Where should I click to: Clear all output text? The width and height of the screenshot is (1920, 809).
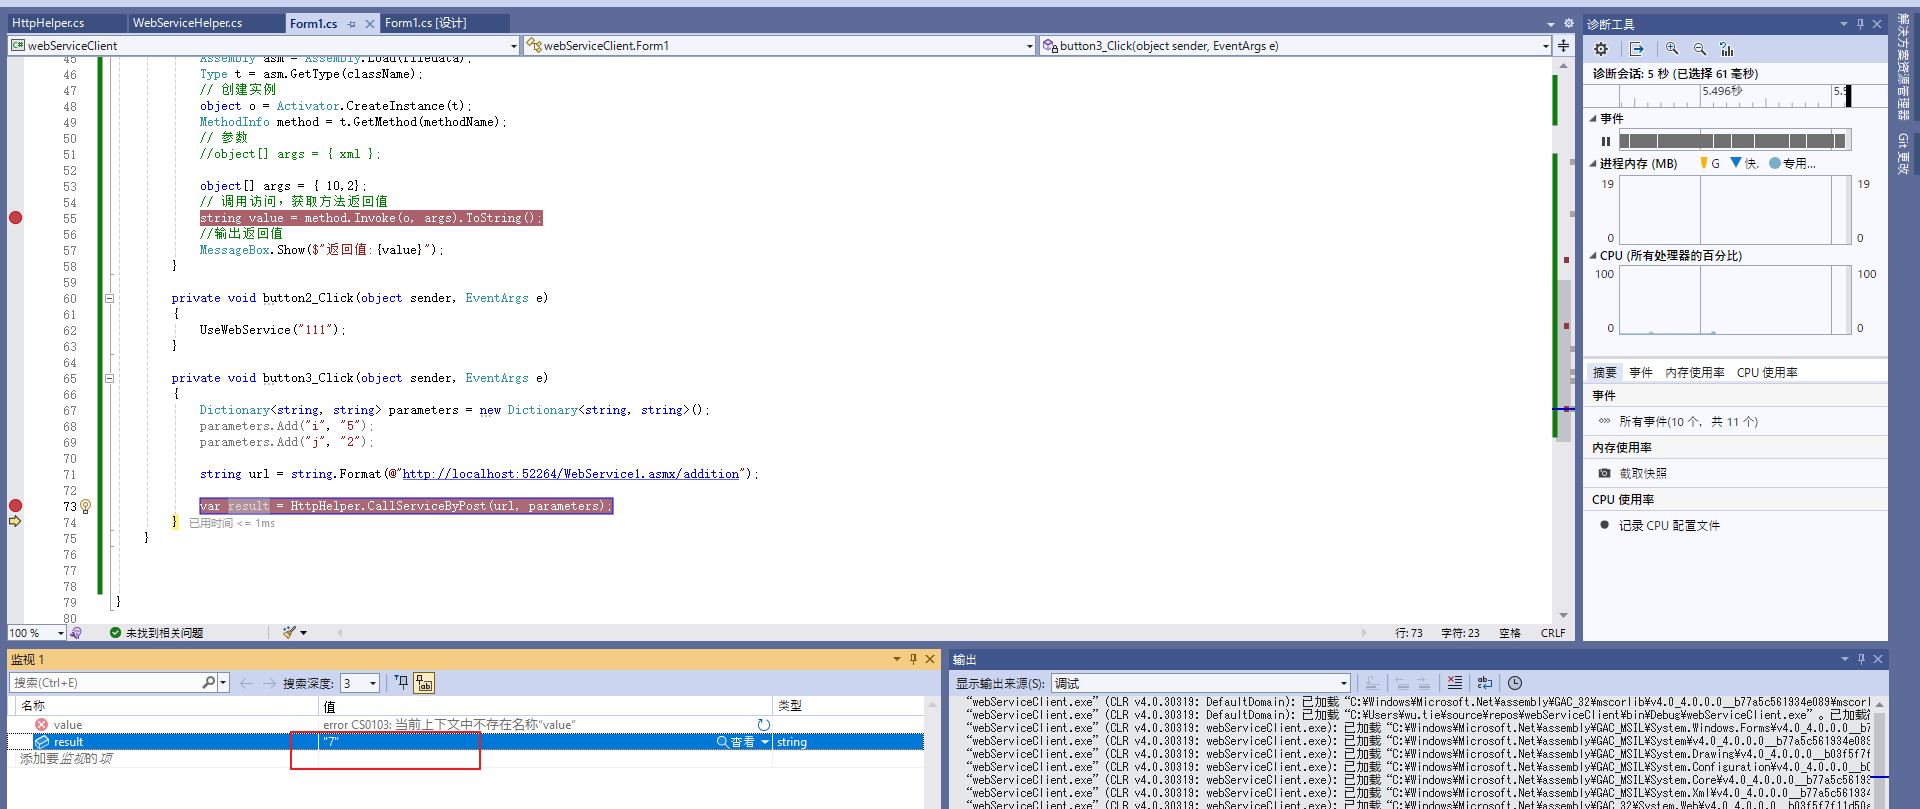point(1455,683)
